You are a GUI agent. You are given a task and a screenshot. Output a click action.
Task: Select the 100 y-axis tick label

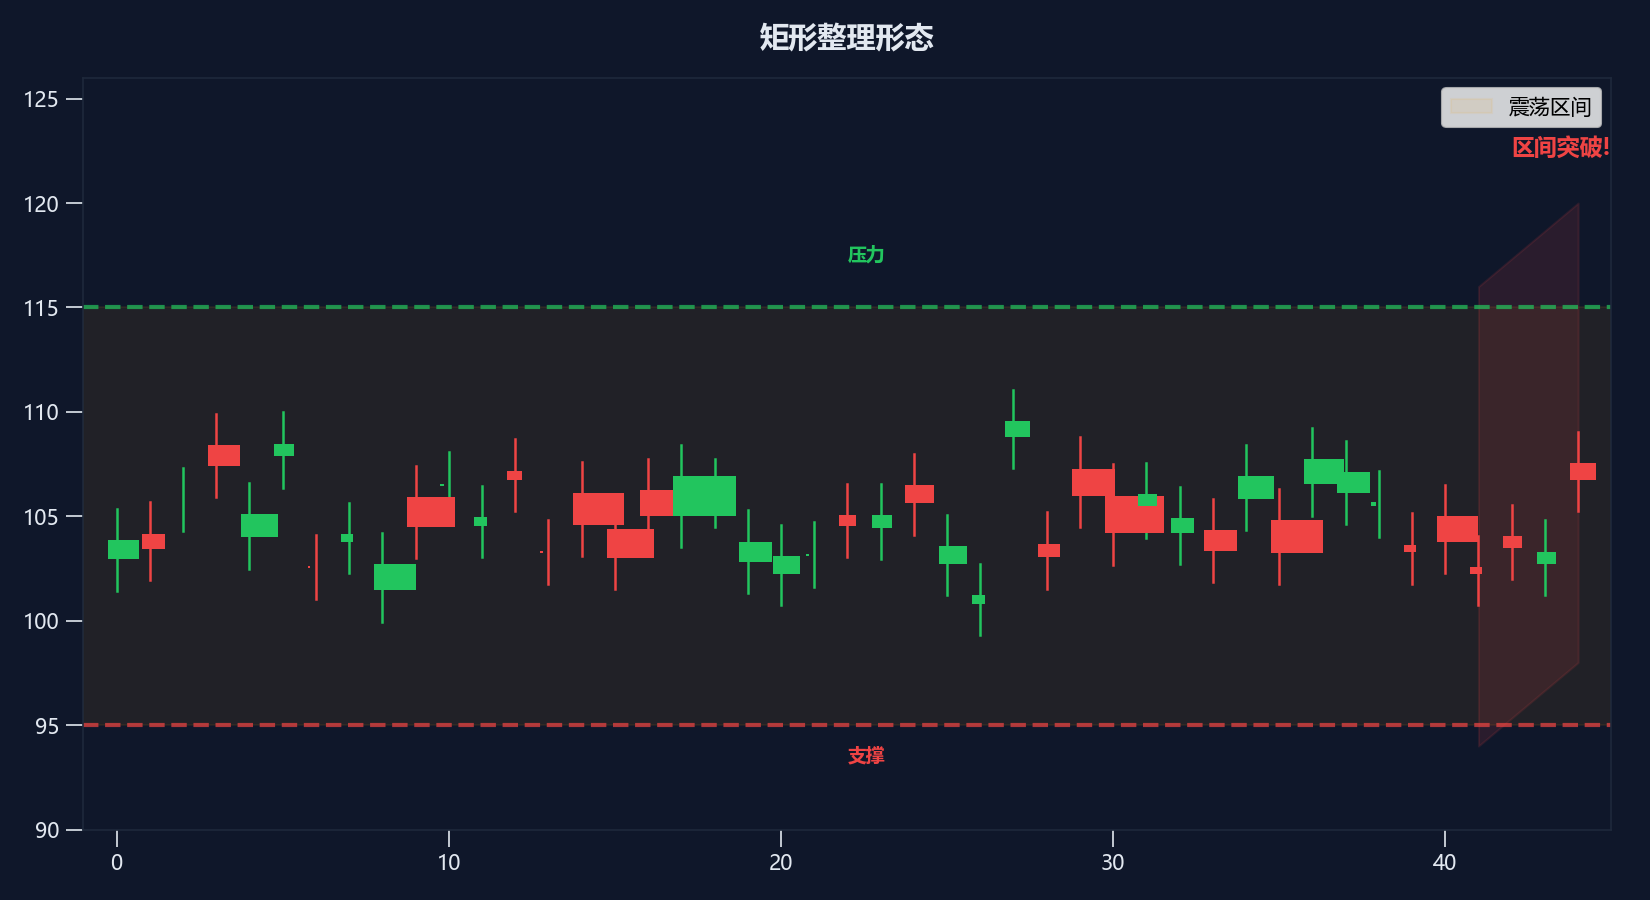(41, 621)
